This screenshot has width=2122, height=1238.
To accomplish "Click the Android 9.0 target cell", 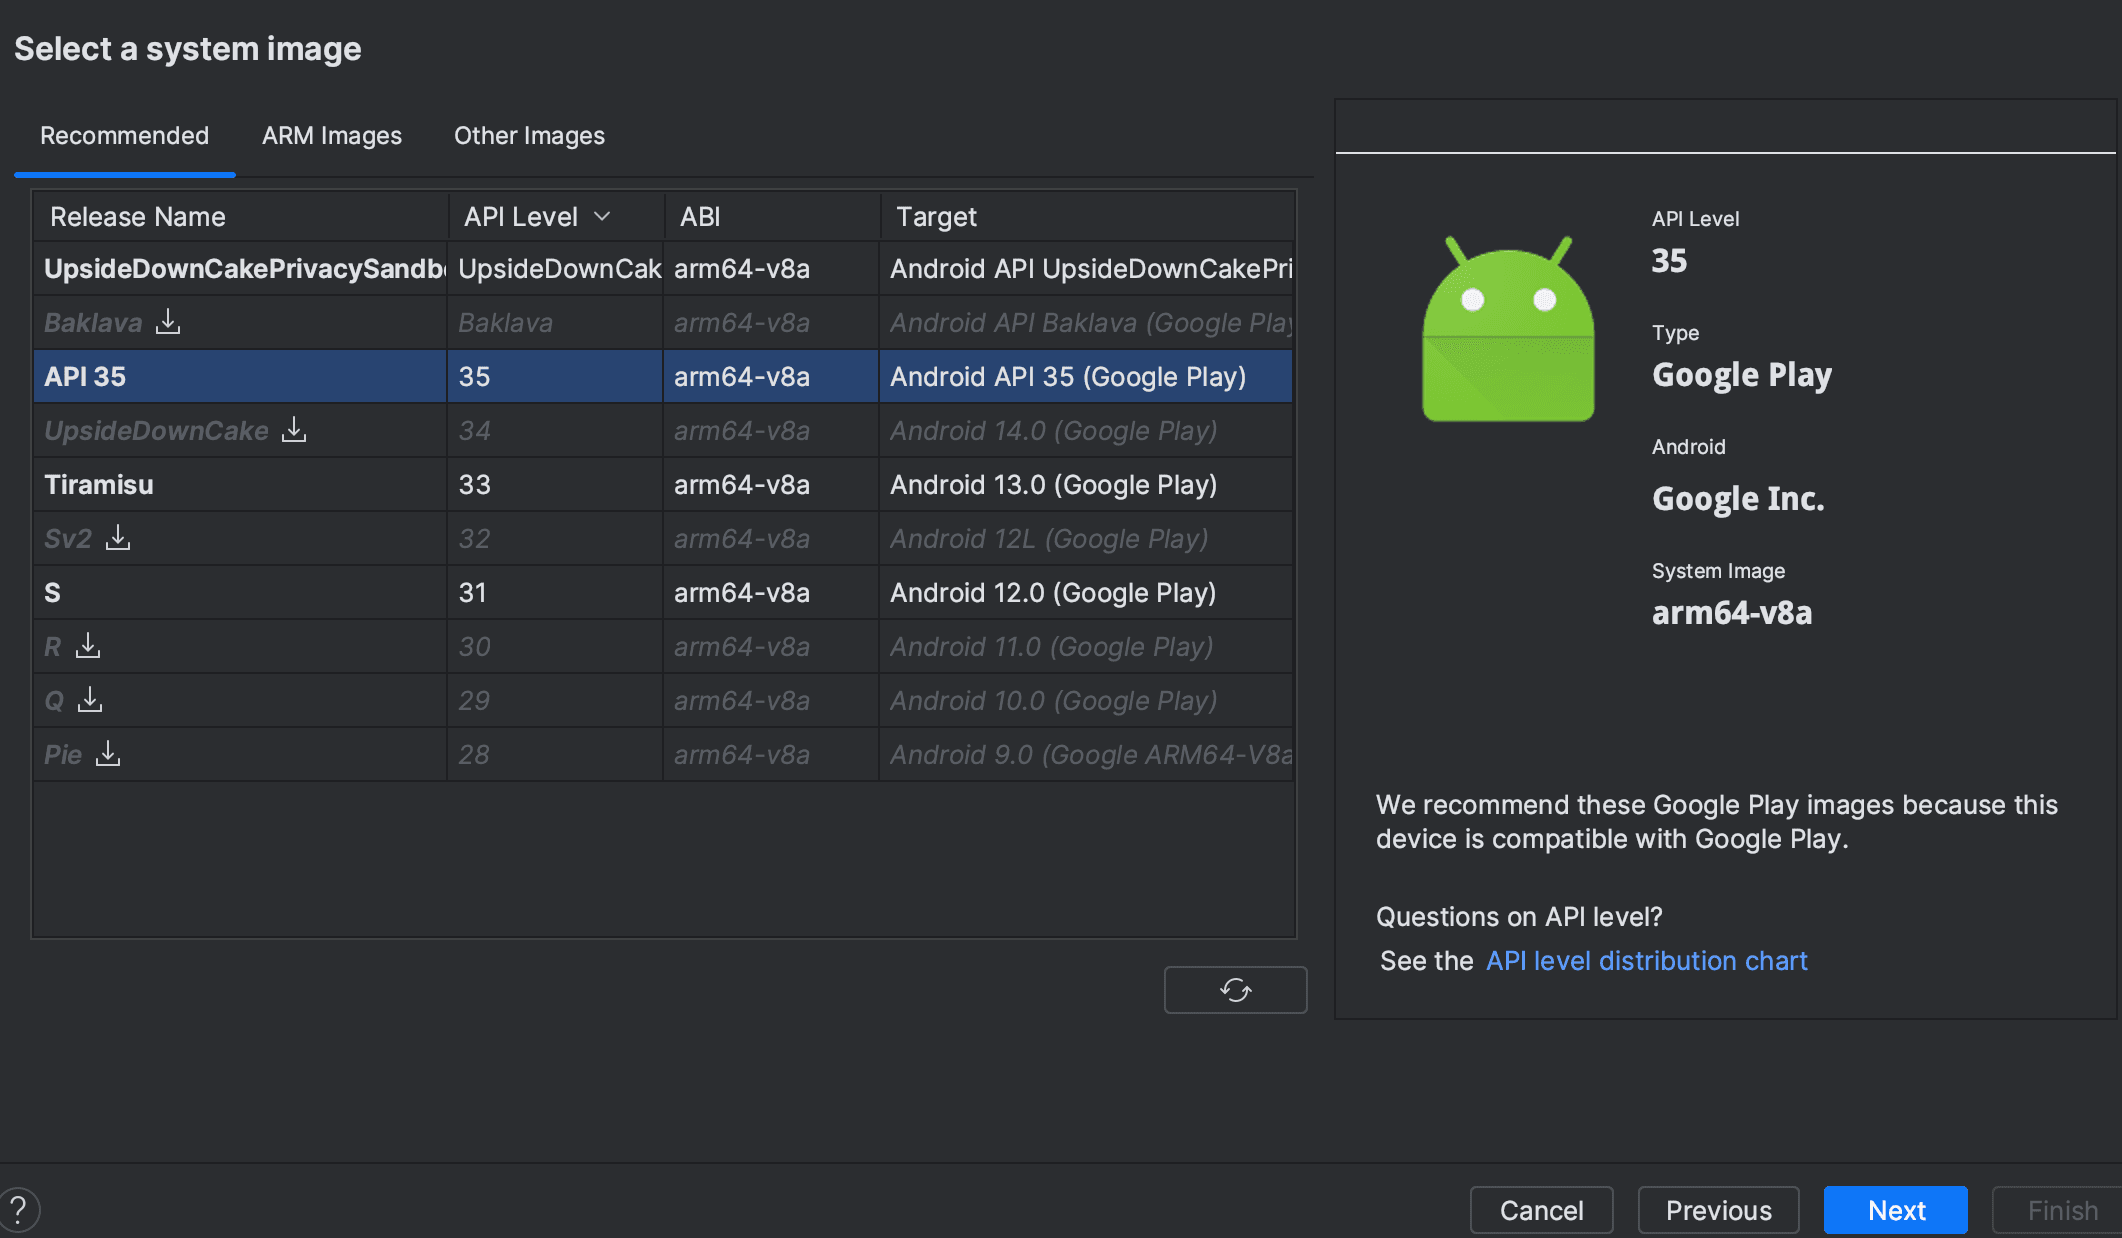I will [1086, 754].
